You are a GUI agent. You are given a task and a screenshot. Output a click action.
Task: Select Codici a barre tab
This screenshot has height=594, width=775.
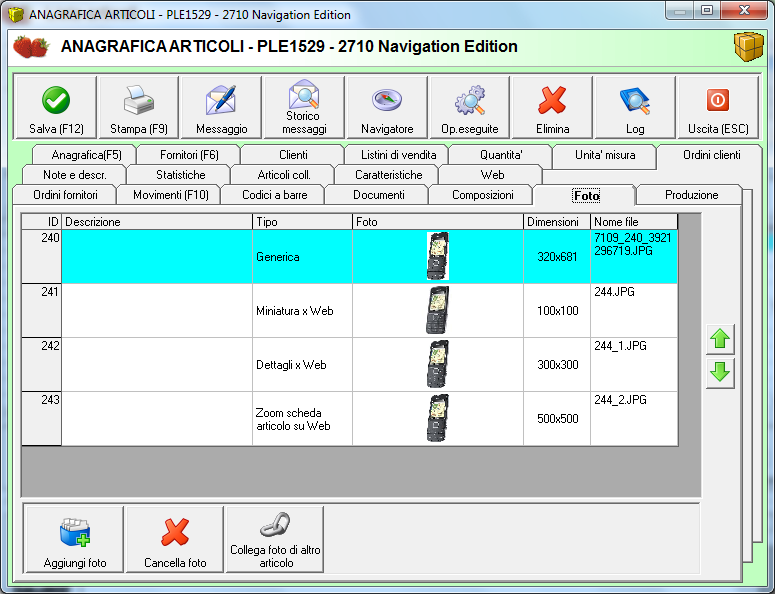pyautogui.click(x=274, y=195)
